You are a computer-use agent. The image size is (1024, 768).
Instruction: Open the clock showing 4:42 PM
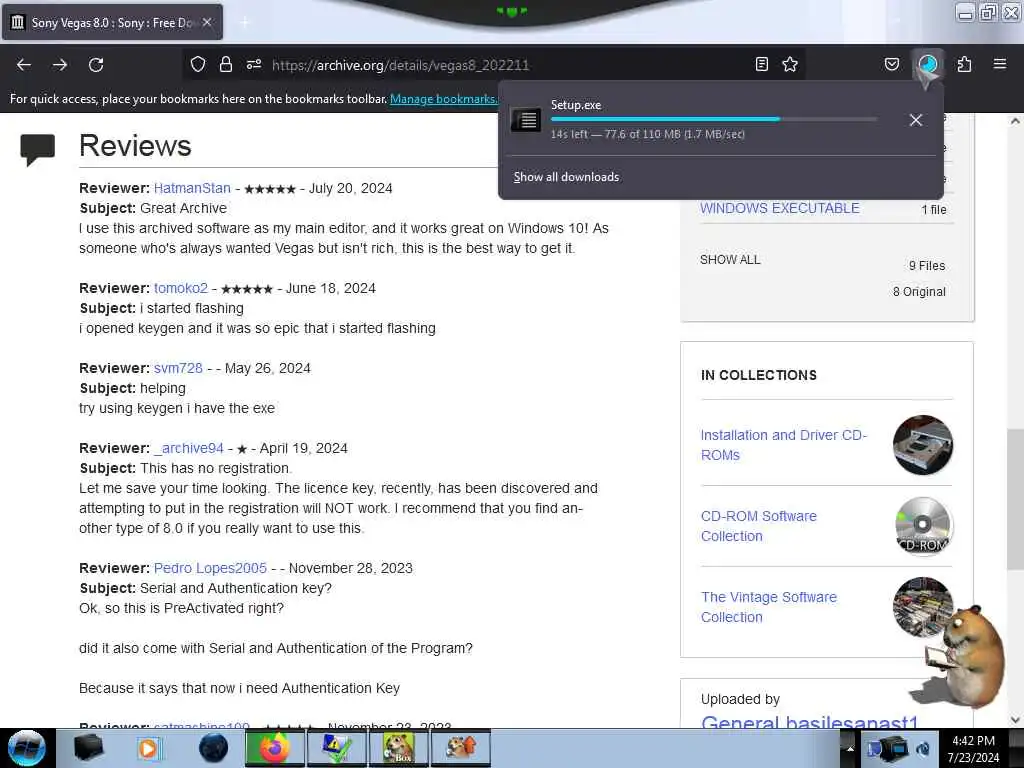pyautogui.click(x=973, y=748)
